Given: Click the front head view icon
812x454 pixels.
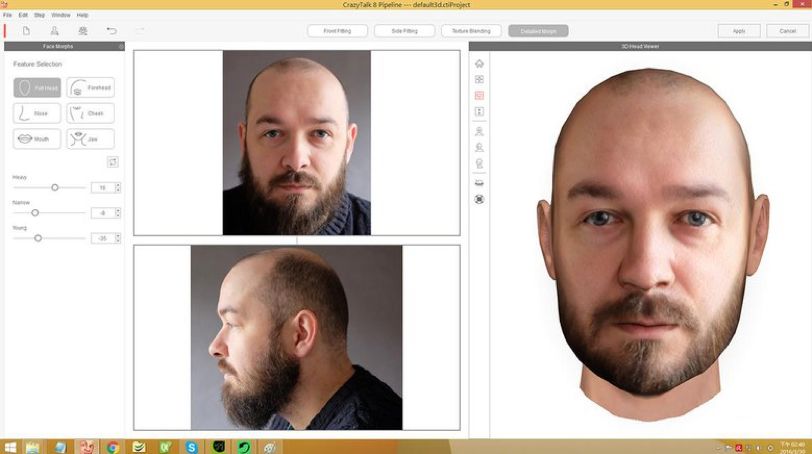Looking at the screenshot, I should pos(479,130).
